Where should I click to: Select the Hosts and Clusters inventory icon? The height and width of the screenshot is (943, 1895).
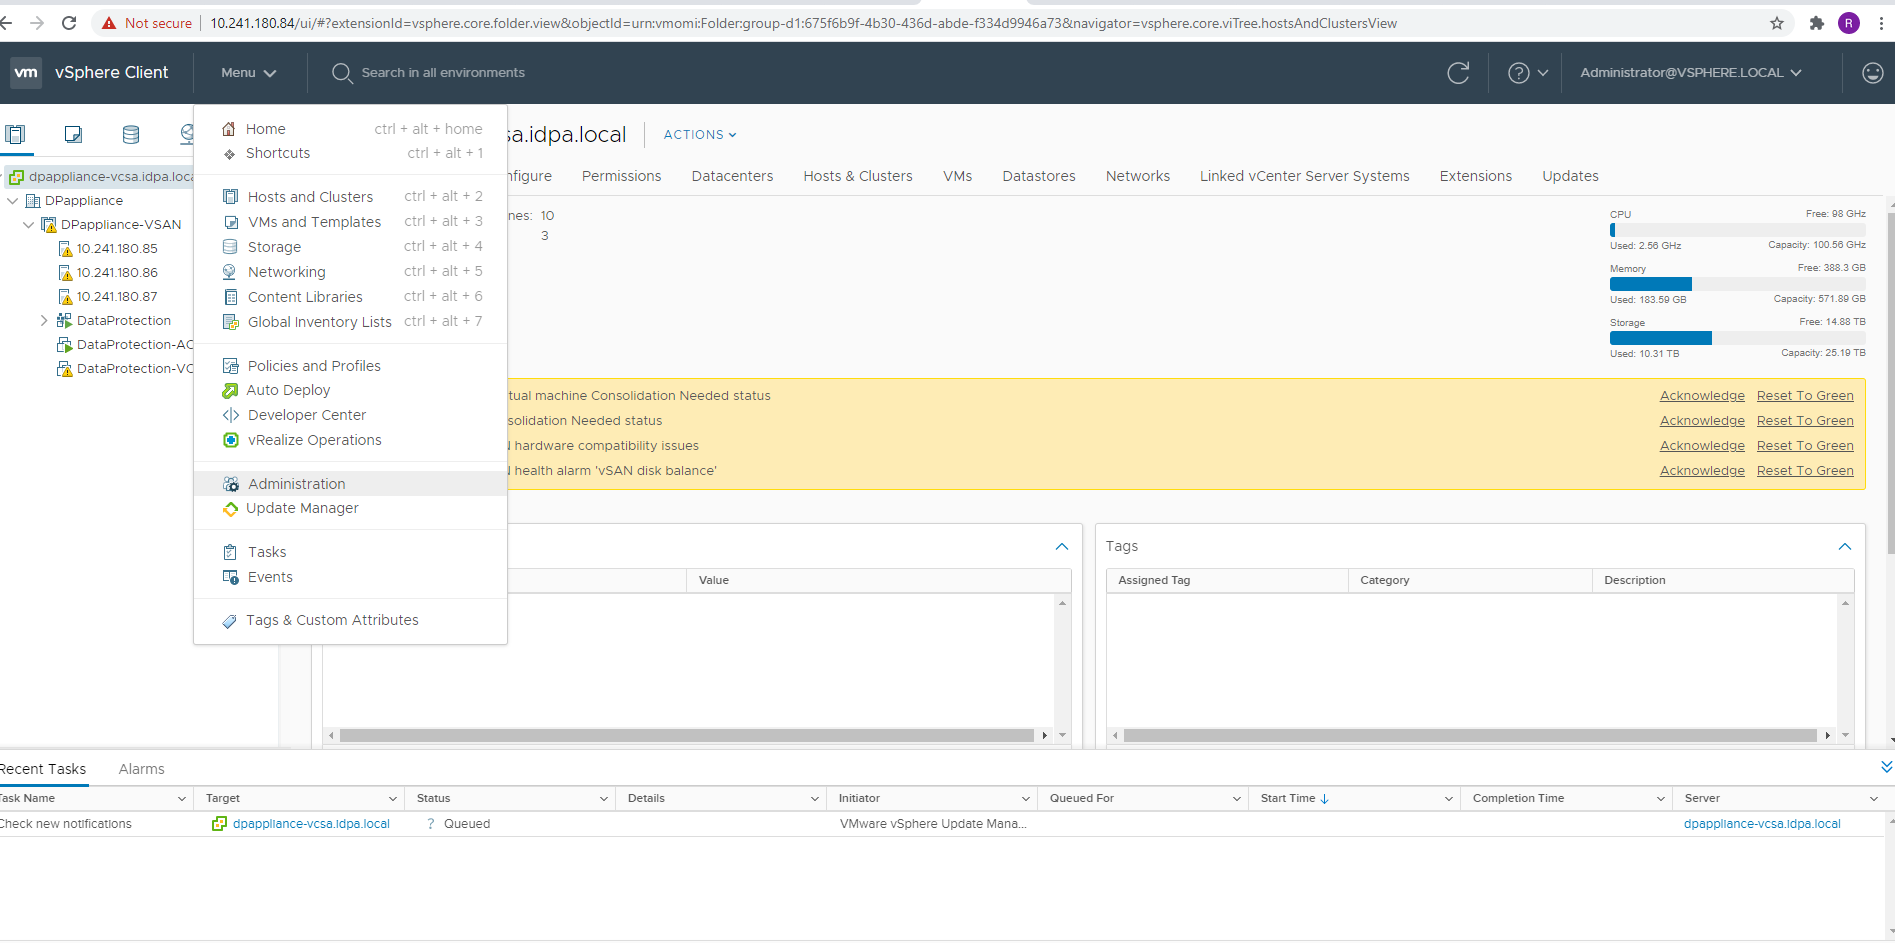(16, 134)
